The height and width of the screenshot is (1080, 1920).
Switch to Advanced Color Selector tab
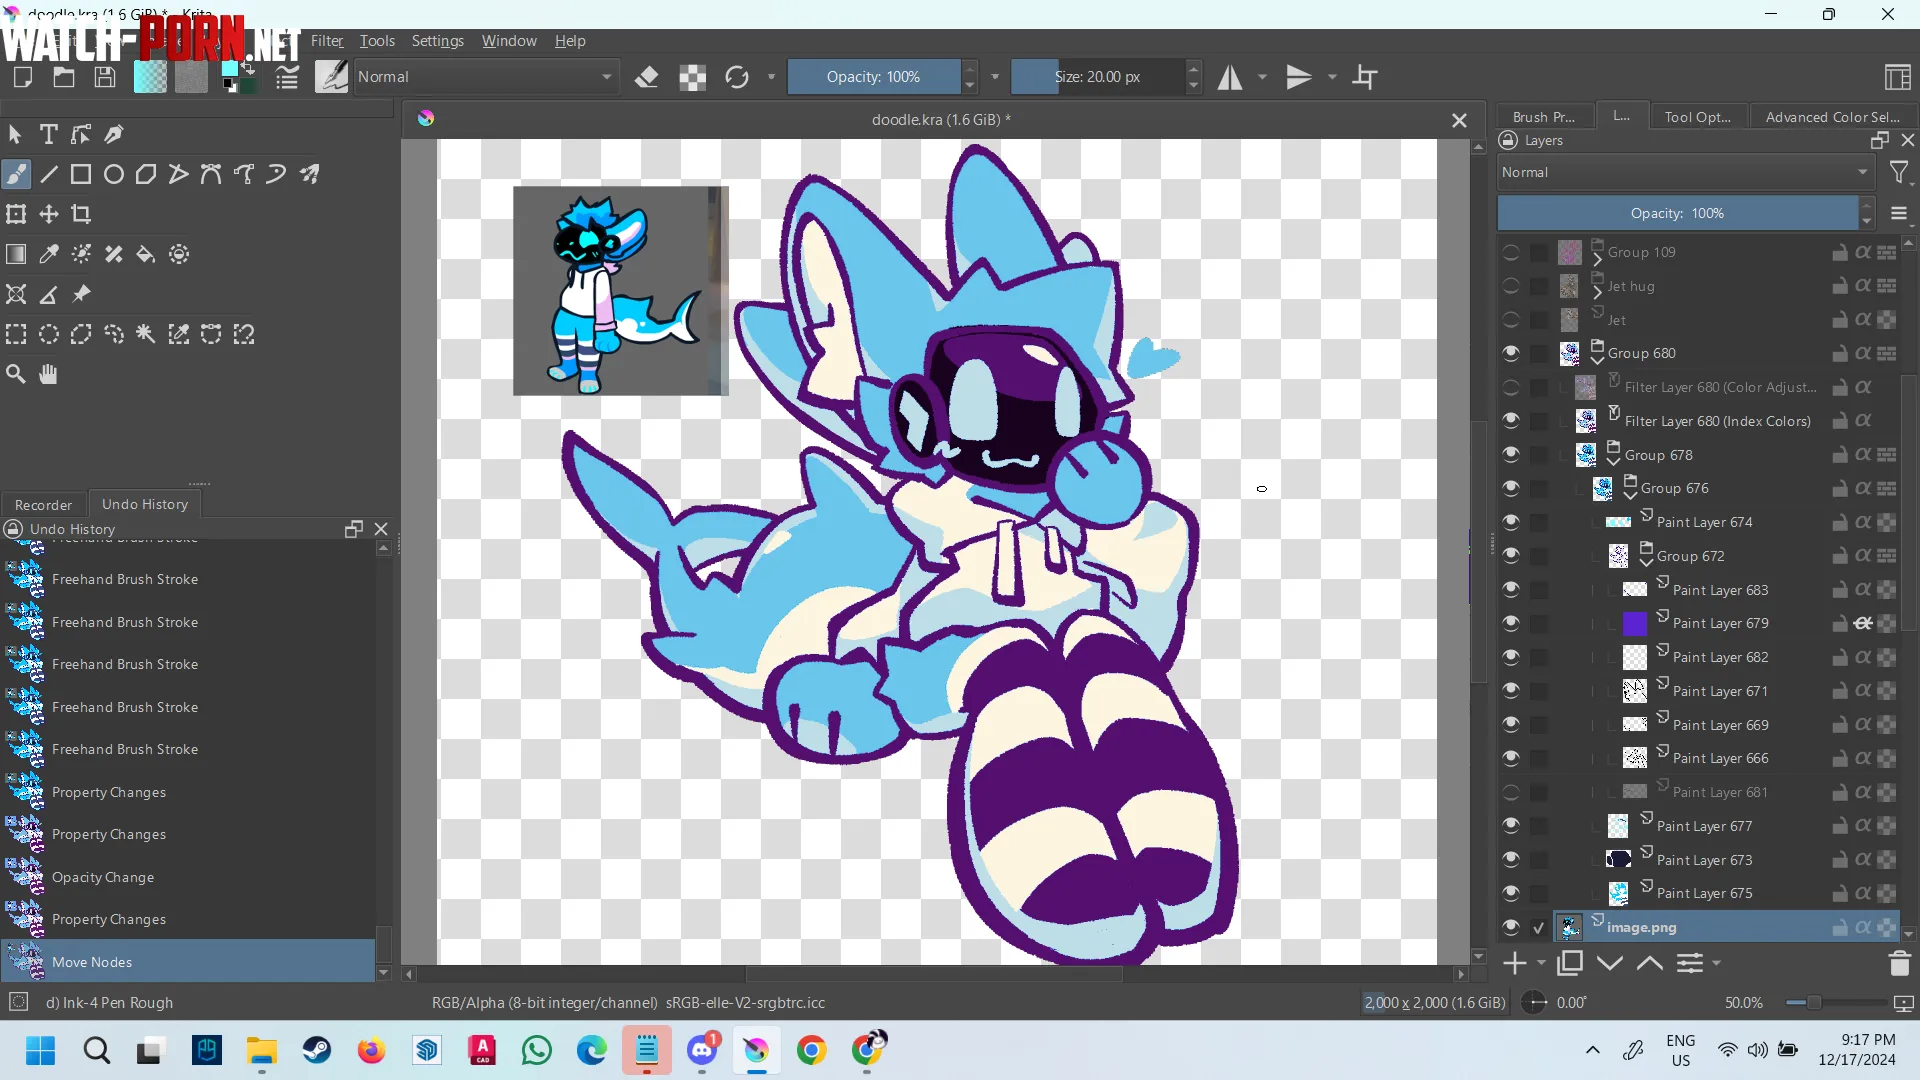1832,117
